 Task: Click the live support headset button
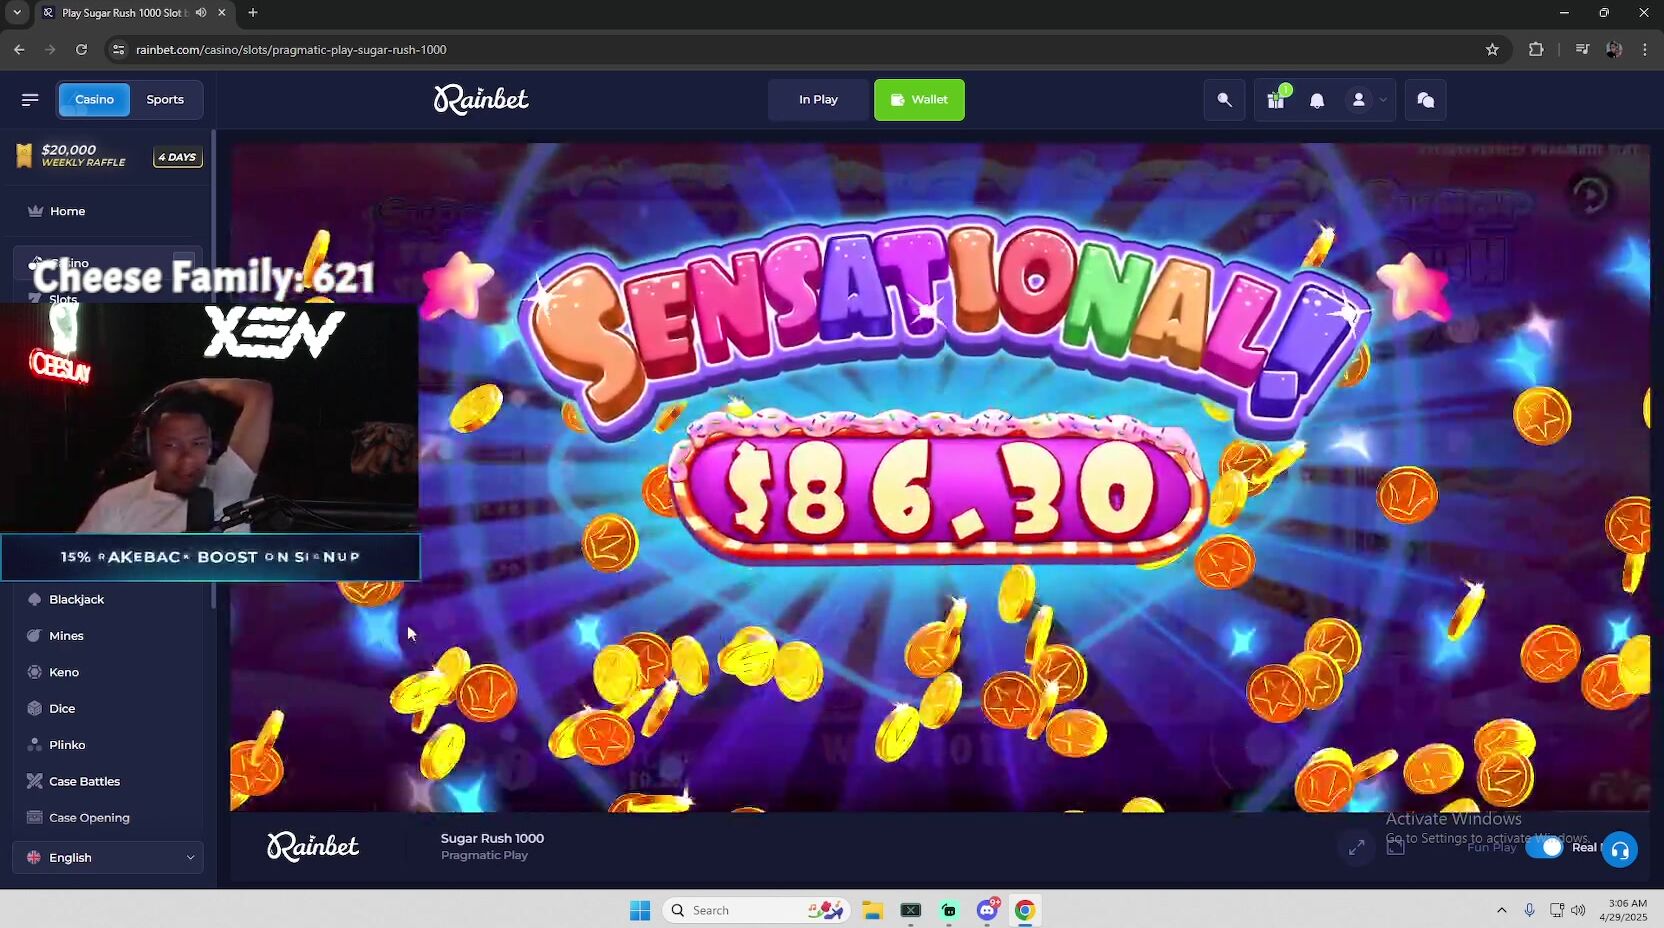[x=1620, y=850]
